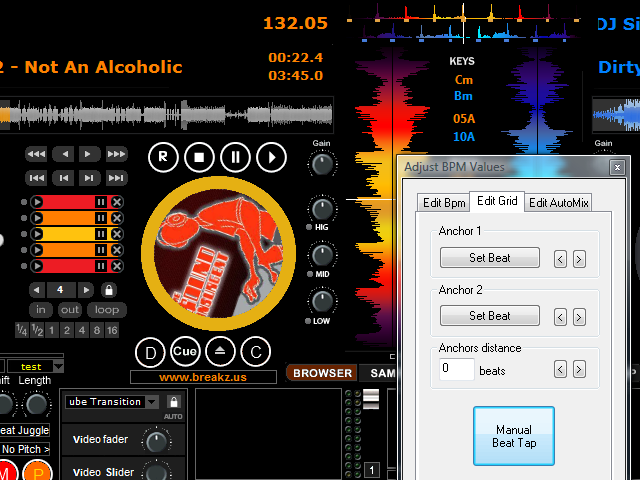Click the album art jog wheel
This screenshot has width=640, height=480.
click(218, 253)
